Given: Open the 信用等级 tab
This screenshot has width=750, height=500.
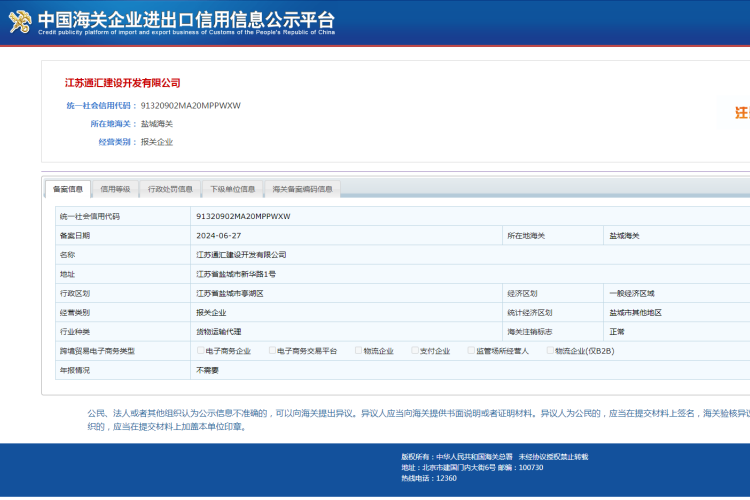Looking at the screenshot, I should pos(115,188).
